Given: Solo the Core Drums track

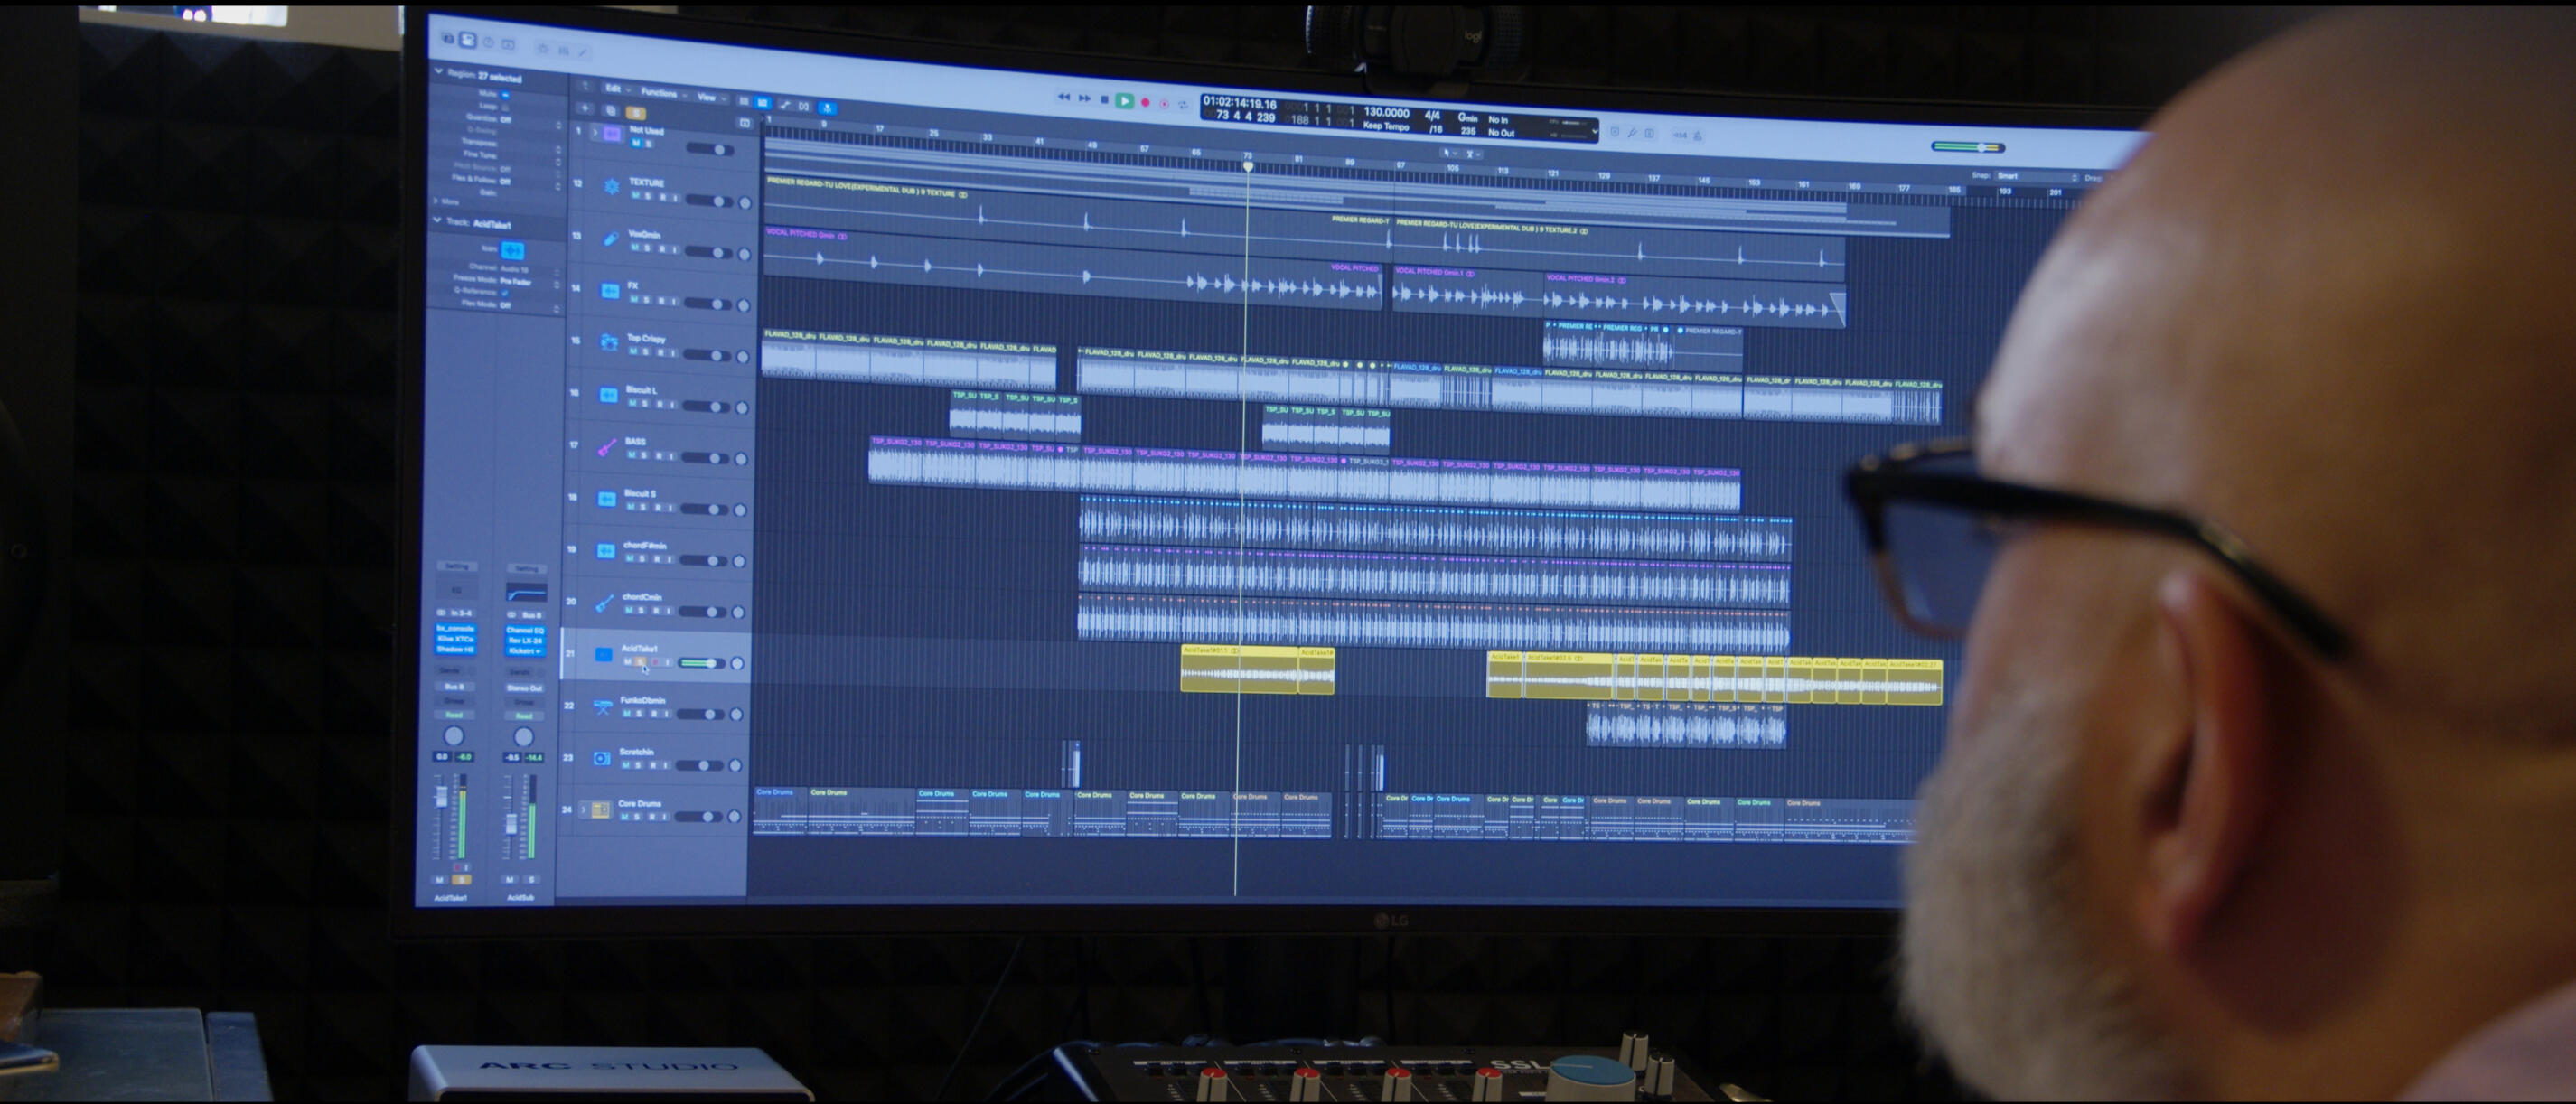Looking at the screenshot, I should (638, 817).
